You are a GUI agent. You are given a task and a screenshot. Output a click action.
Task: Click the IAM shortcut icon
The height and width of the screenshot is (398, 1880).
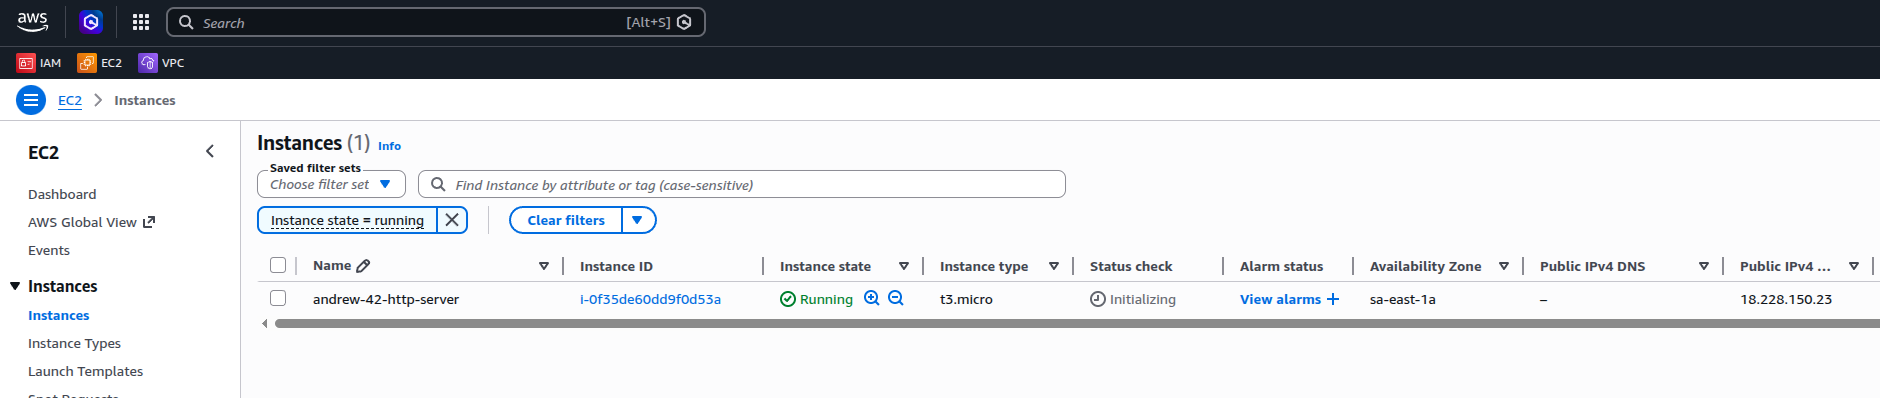coord(26,63)
